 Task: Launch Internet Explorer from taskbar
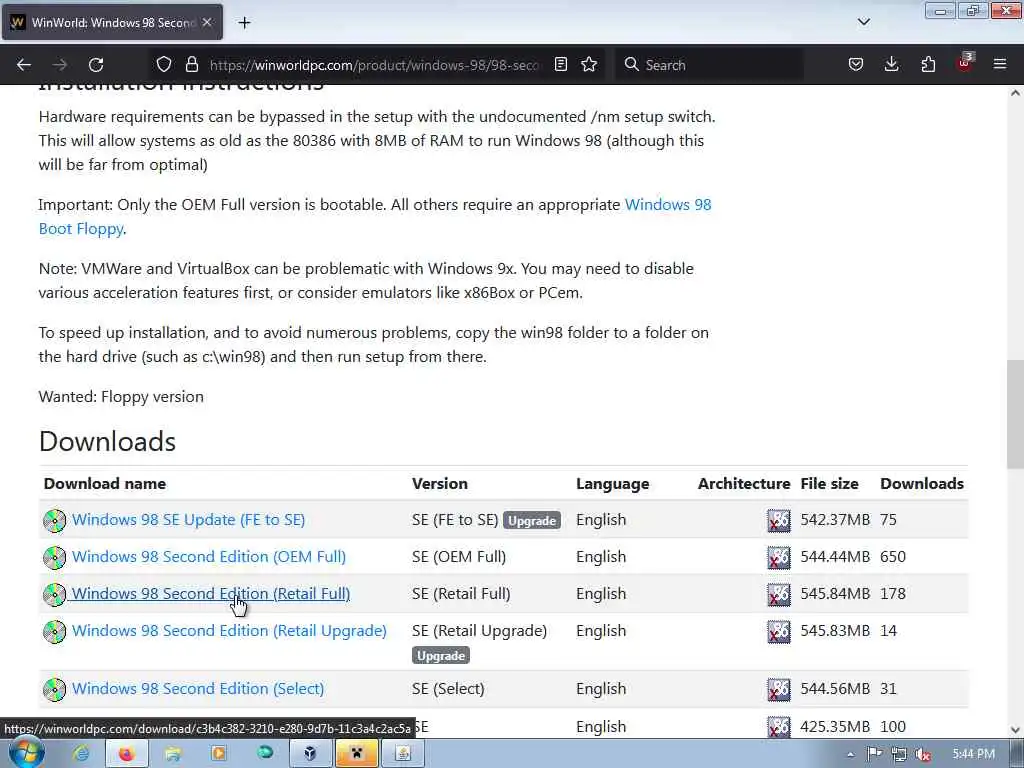click(x=82, y=754)
